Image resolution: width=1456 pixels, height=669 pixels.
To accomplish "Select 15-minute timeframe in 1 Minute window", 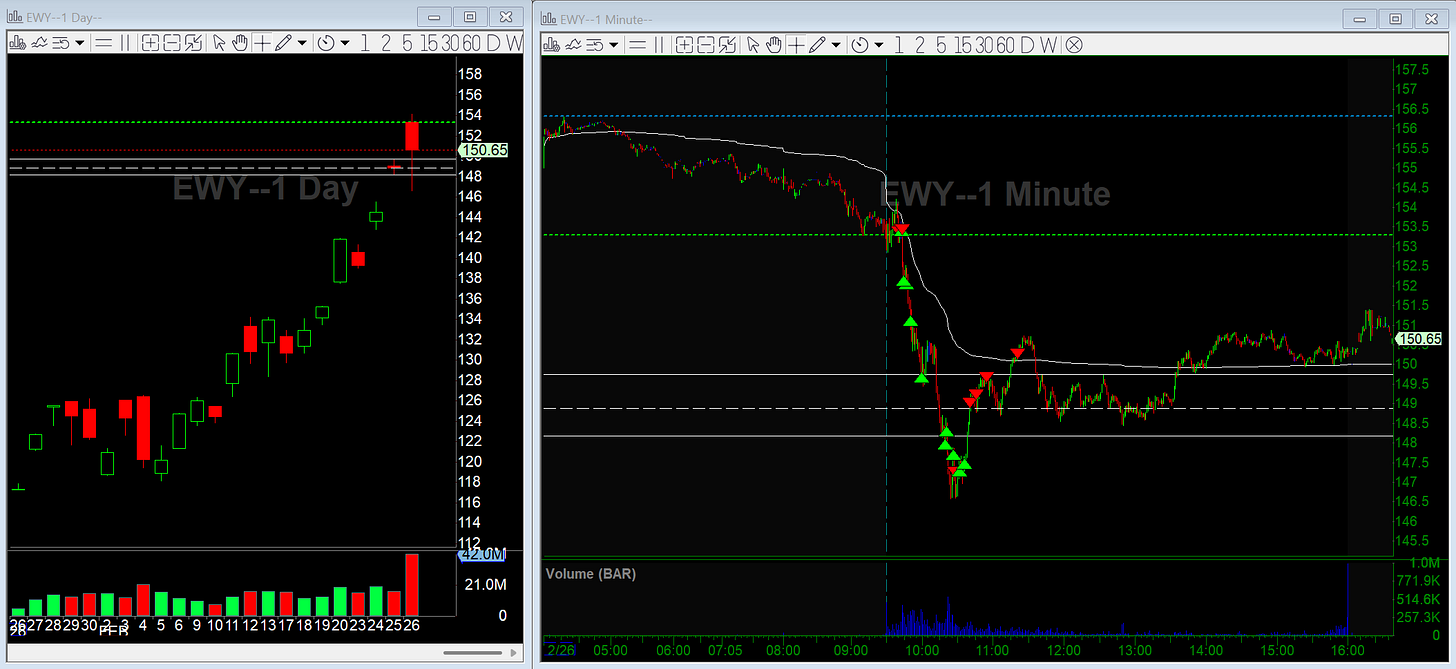I will (964, 45).
